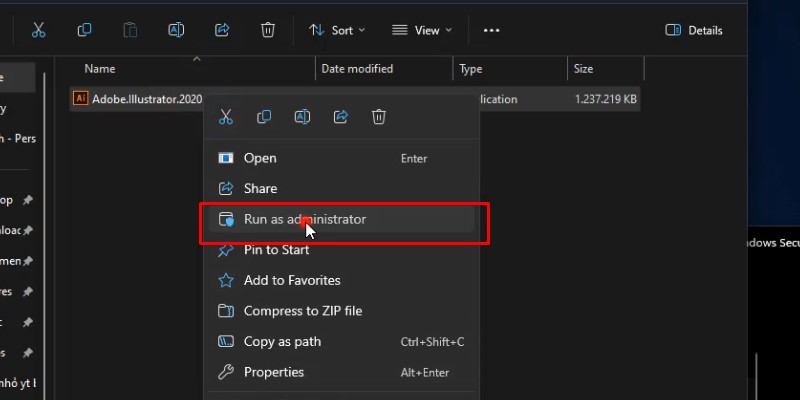Click the Cut scissors icon in the context menu
800x400 pixels.
226,117
